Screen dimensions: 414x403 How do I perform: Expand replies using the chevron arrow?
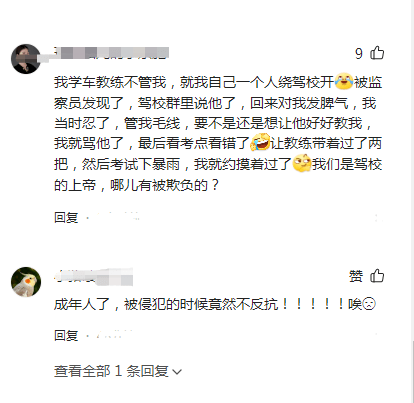coord(177,372)
